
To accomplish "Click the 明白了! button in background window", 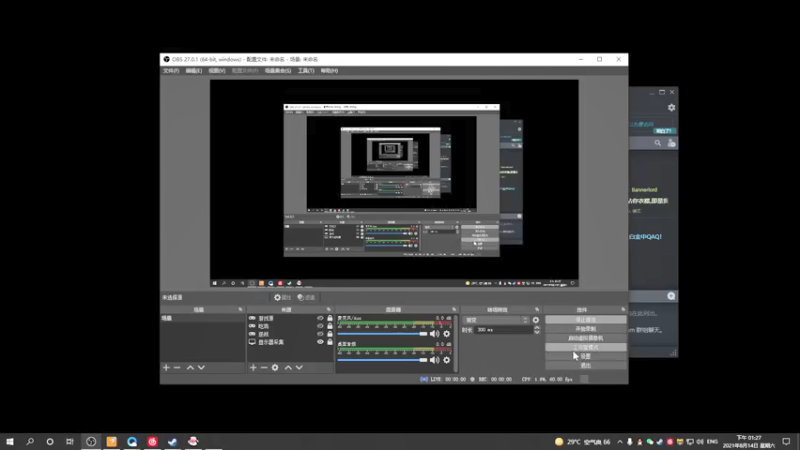I will (664, 131).
